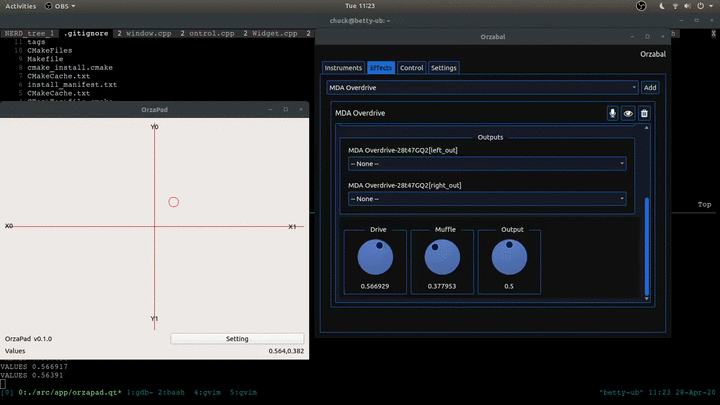This screenshot has height=405, width=720.
Task: Click the 2:bash tmux window entry
Action: point(171,393)
